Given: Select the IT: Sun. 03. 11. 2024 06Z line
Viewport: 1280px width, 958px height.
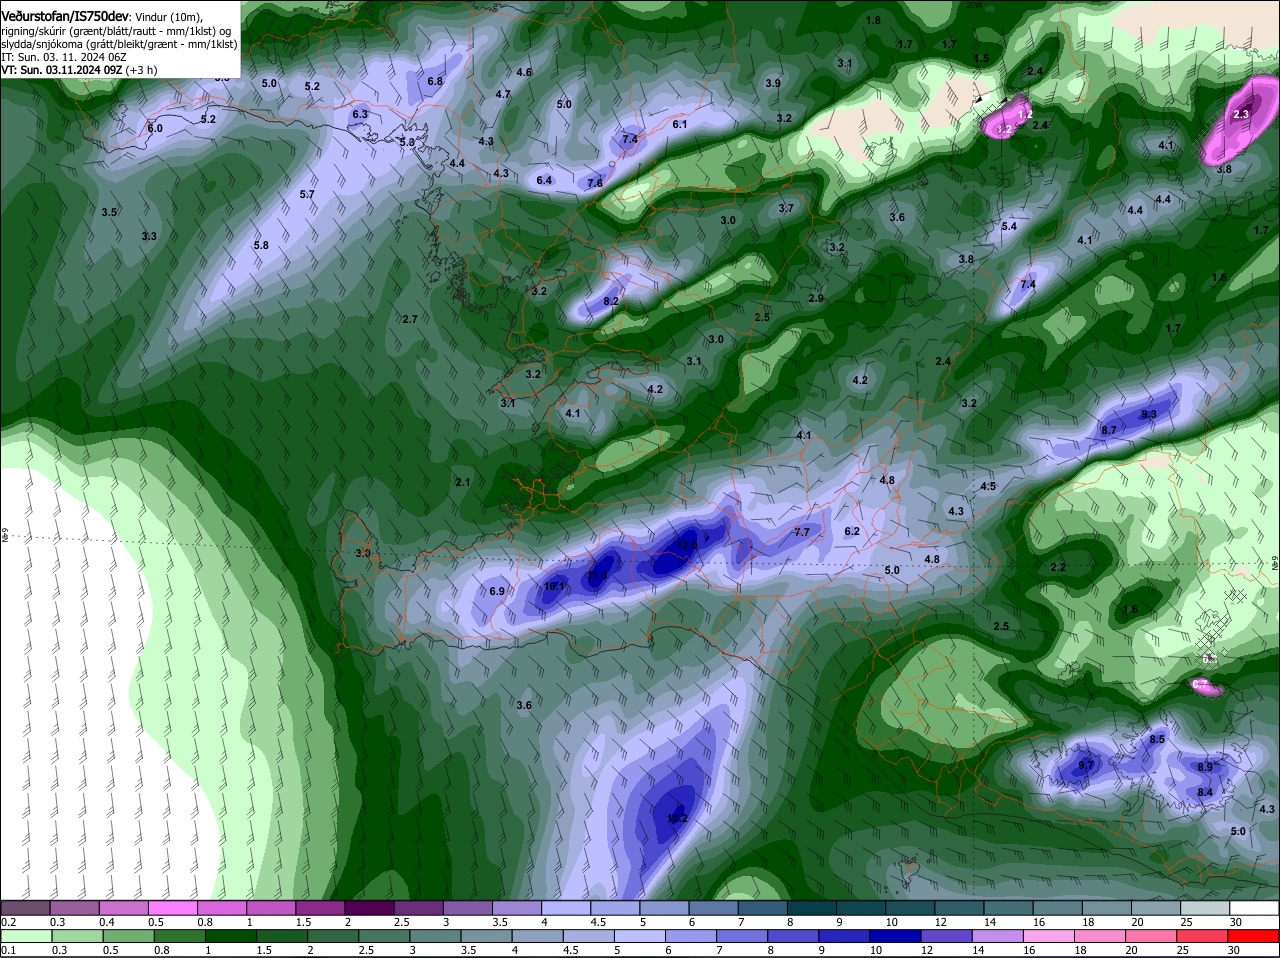Looking at the screenshot, I should 64,57.
